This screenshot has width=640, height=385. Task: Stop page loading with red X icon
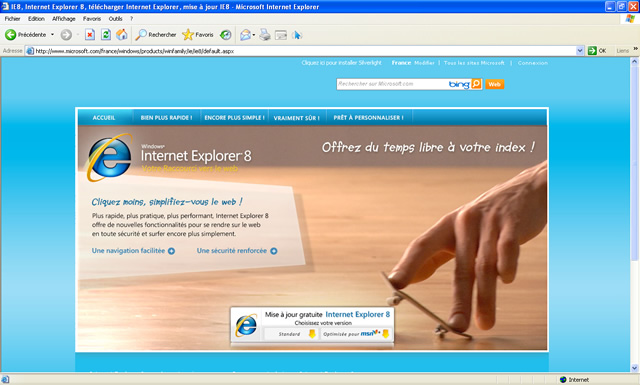(x=90, y=35)
